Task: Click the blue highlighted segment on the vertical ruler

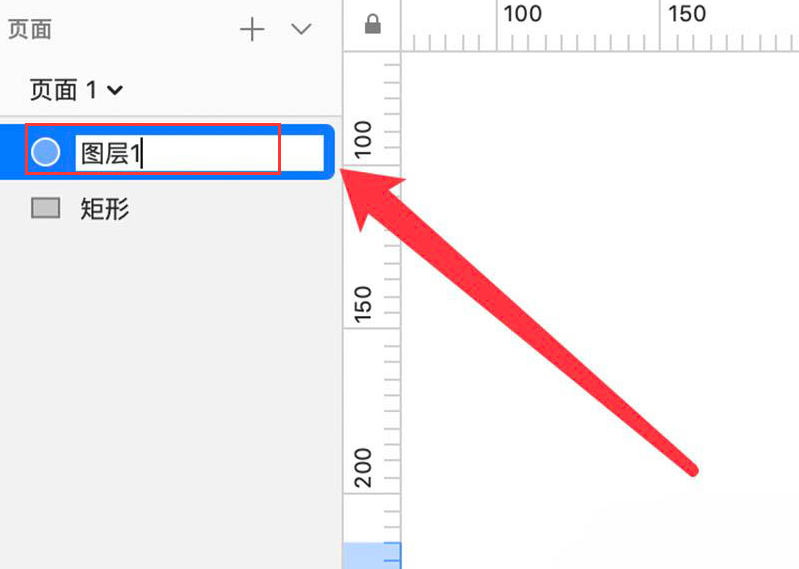Action: [x=372, y=556]
